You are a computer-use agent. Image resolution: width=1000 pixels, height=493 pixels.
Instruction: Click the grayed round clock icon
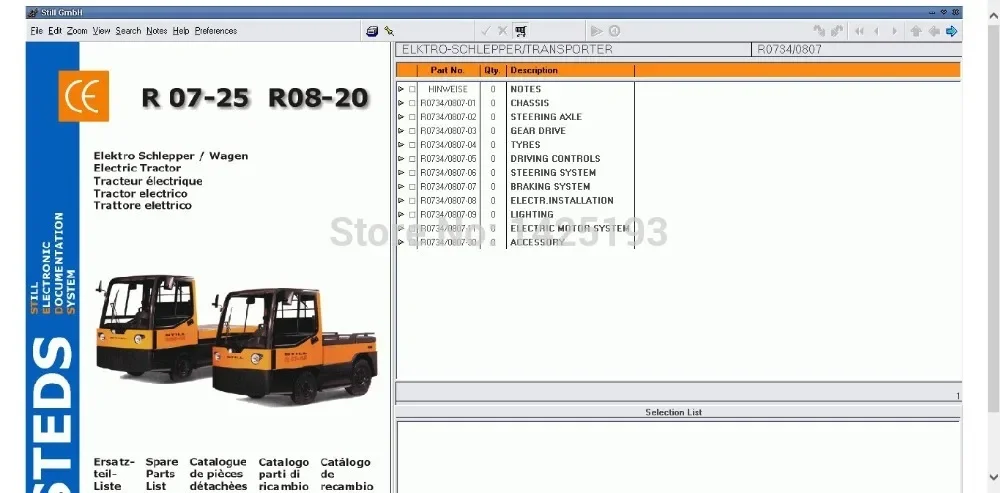point(614,31)
